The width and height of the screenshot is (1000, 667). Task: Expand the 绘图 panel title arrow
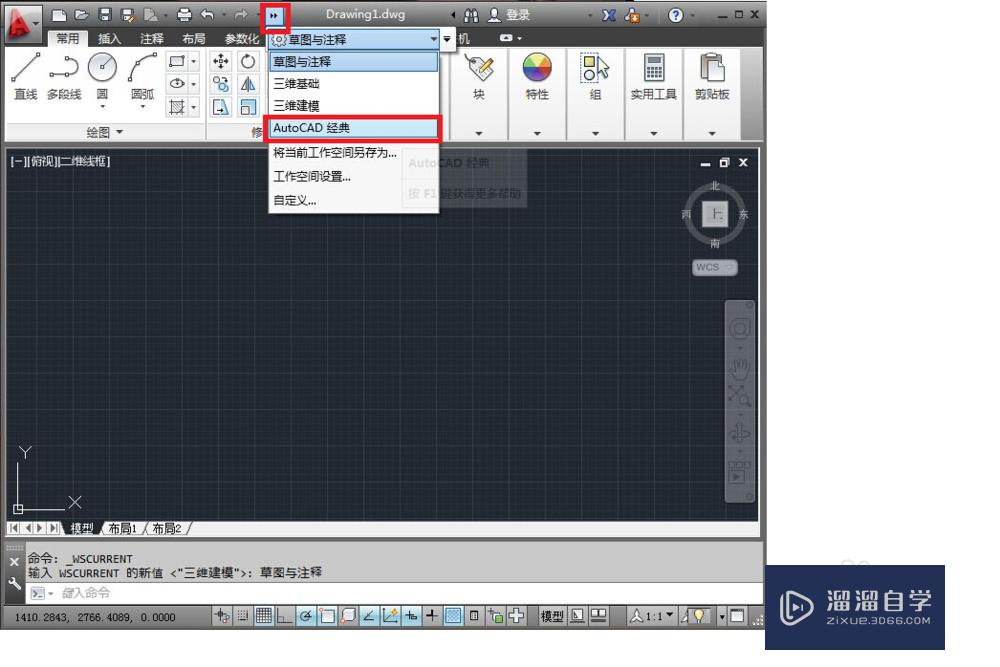119,132
